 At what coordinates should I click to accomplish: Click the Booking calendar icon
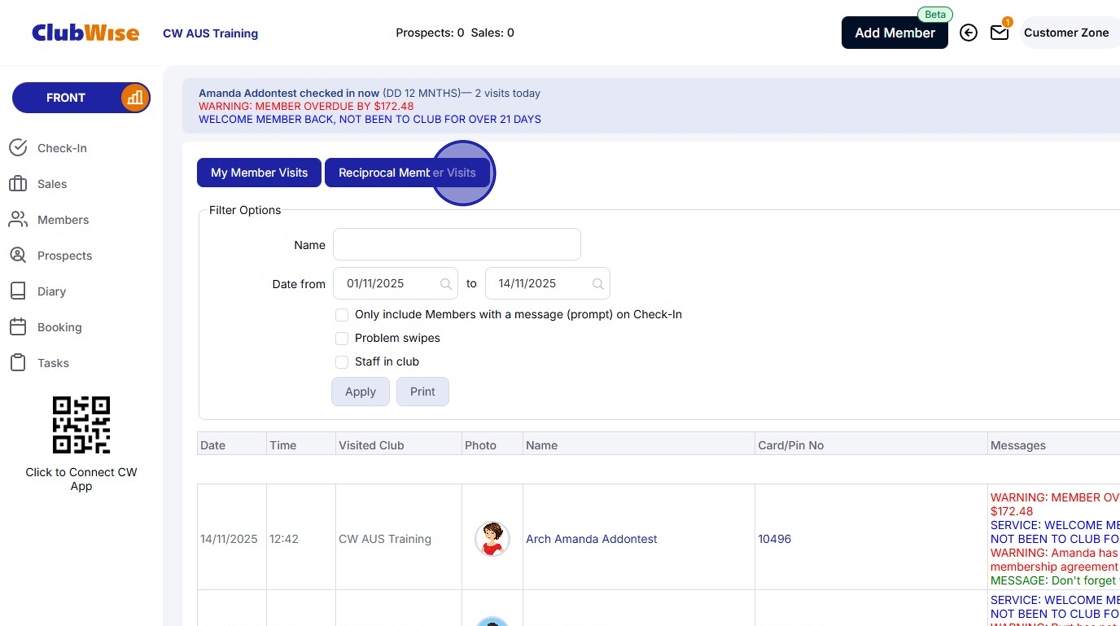point(18,327)
